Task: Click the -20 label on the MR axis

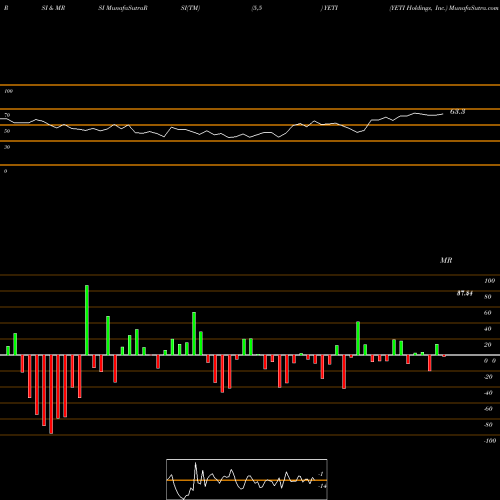Action: (488, 377)
